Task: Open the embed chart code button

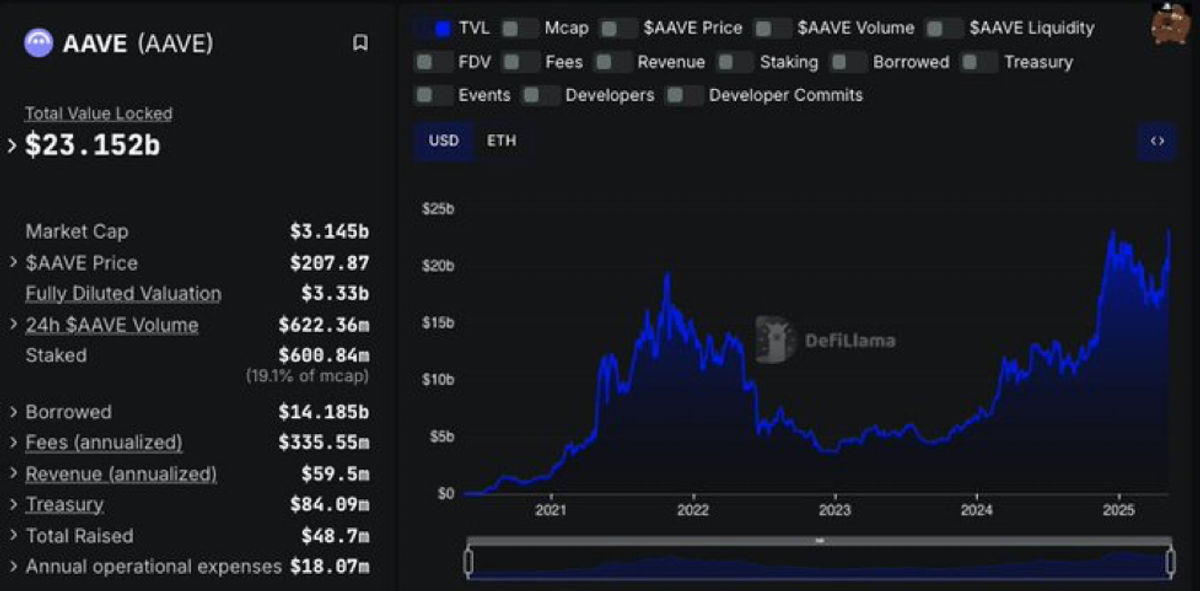Action: click(x=1156, y=141)
